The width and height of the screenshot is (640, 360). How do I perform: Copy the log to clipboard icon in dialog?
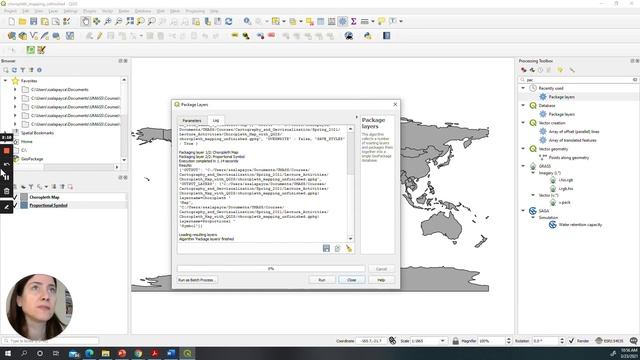click(338, 248)
